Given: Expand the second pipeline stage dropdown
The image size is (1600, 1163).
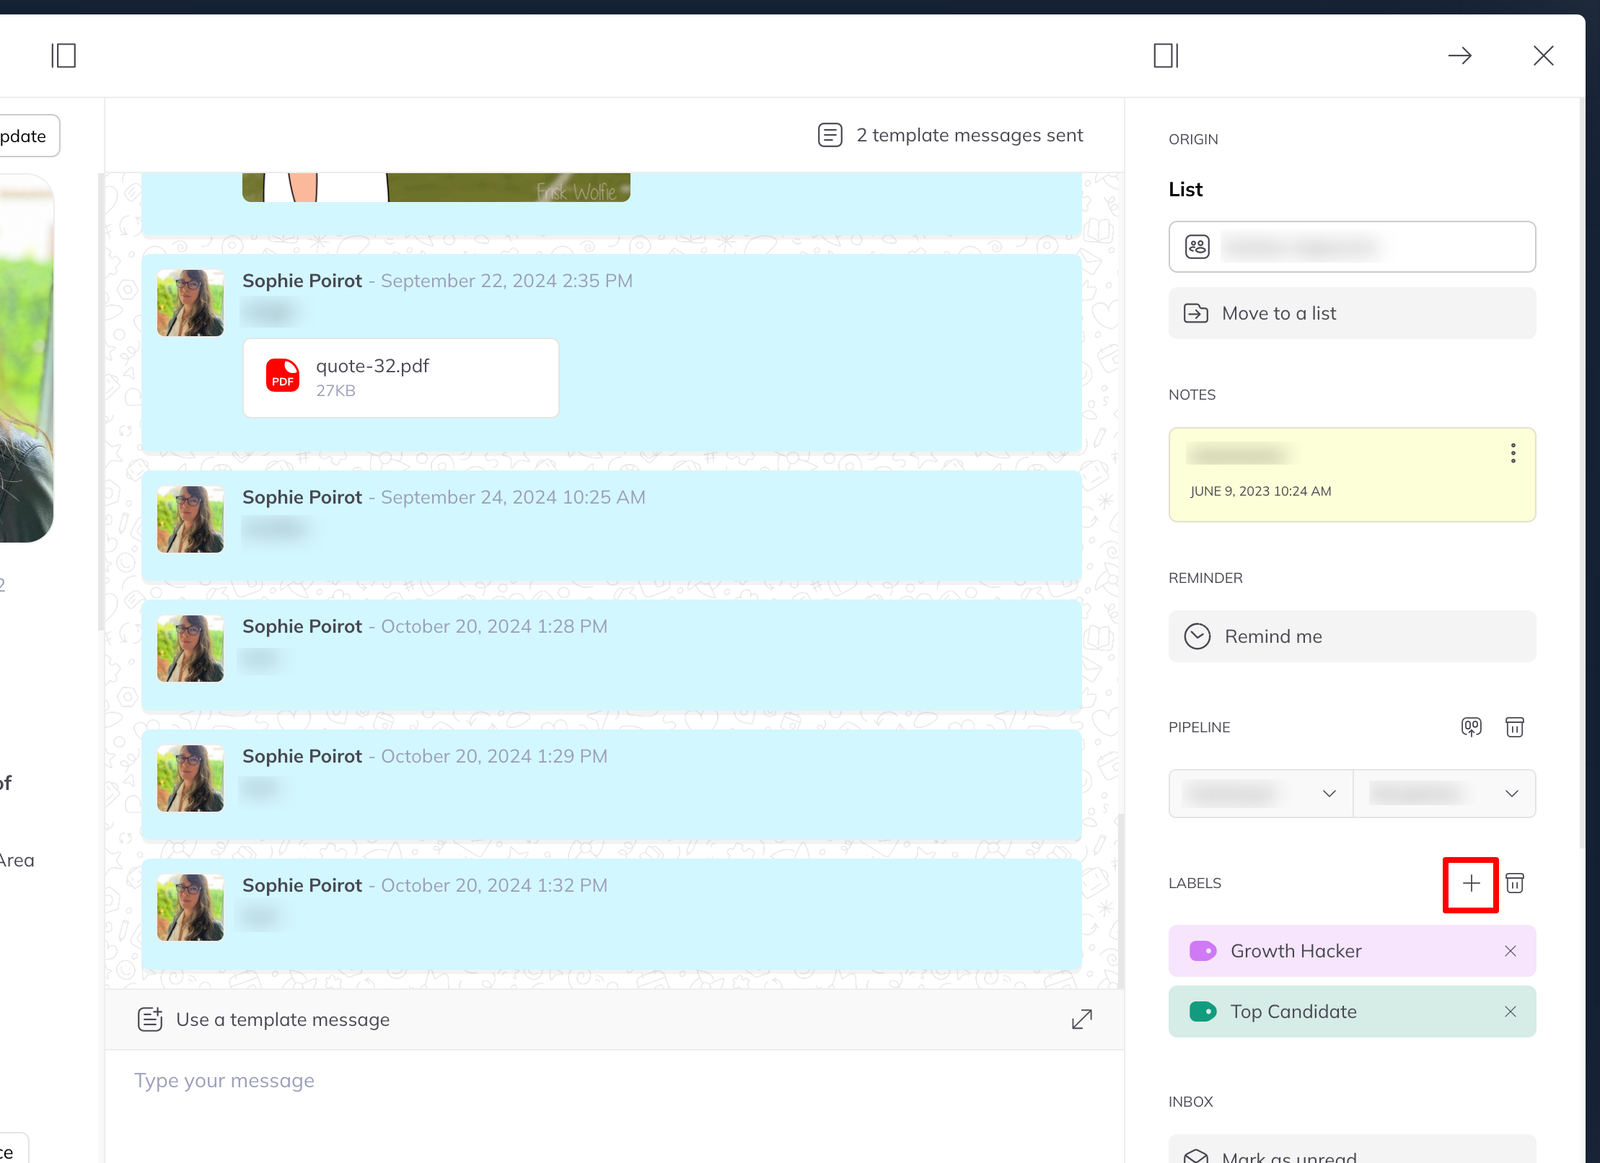Looking at the screenshot, I should click(1445, 793).
